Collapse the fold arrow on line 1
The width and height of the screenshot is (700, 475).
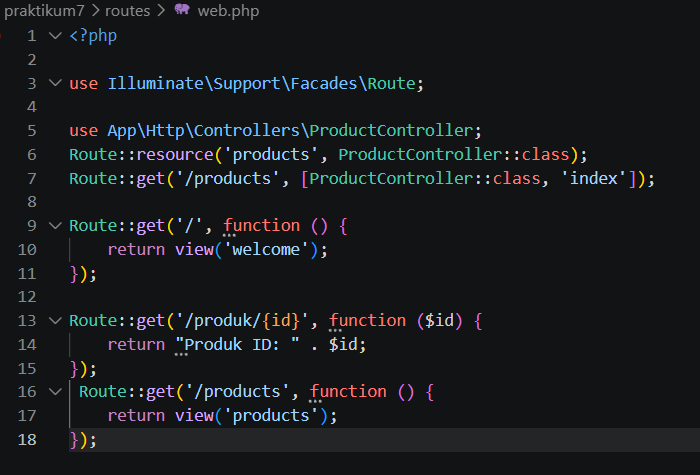pos(55,35)
